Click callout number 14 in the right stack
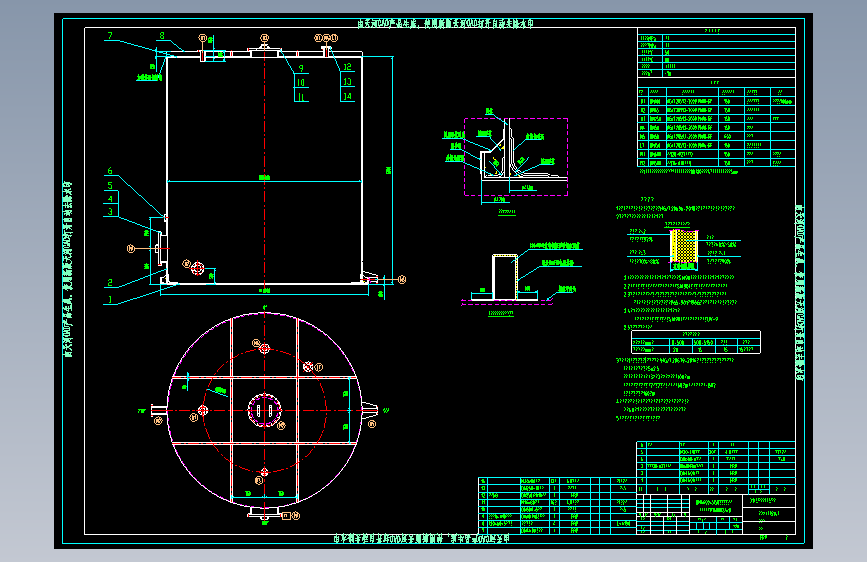This screenshot has height=562, width=867. (x=347, y=96)
